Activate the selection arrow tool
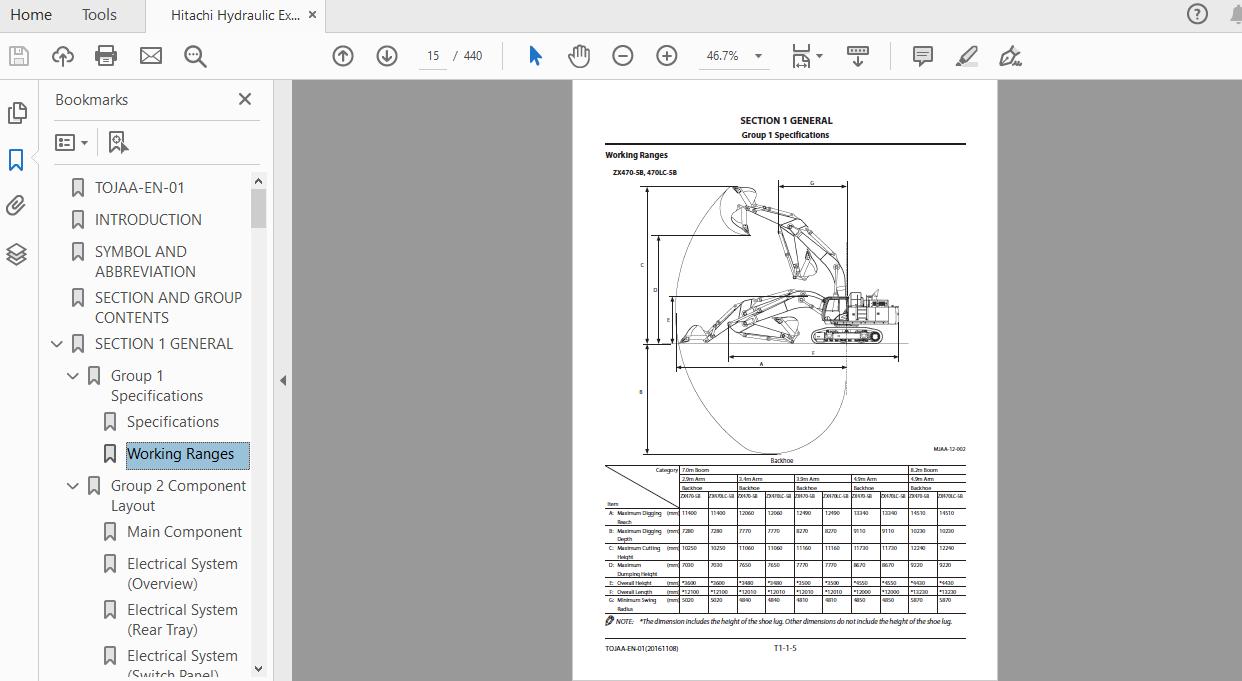Screen dimensions: 1242x681 (535, 56)
